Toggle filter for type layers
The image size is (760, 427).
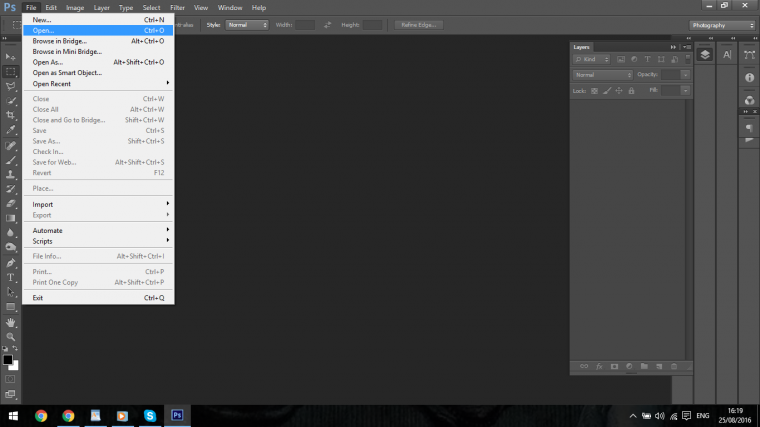(x=648, y=59)
